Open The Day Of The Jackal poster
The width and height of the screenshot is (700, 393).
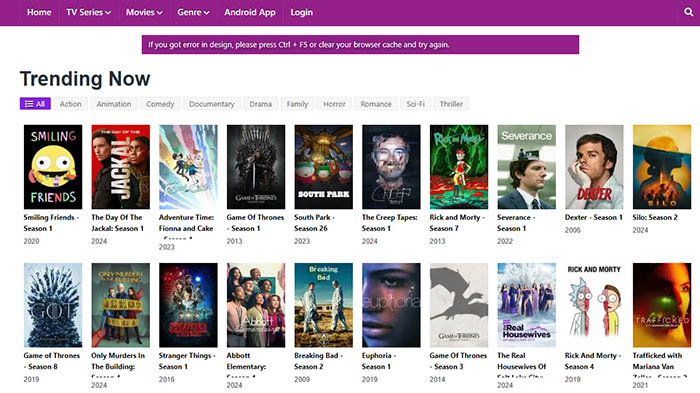[121, 167]
